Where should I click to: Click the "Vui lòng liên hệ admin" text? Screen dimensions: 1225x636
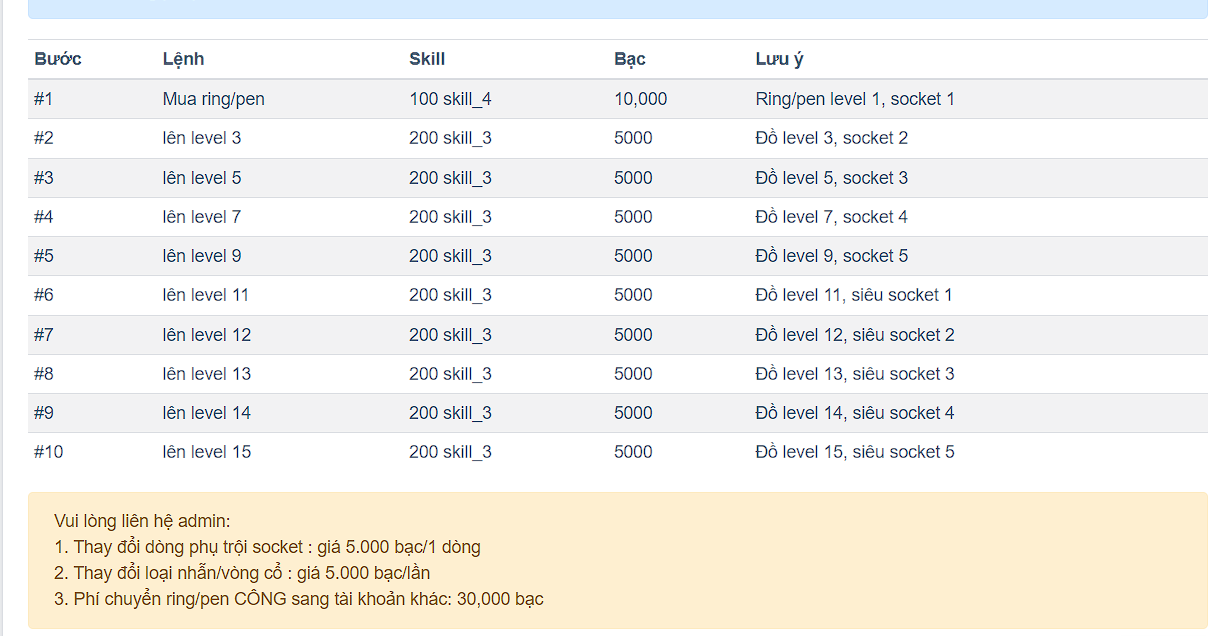142,521
